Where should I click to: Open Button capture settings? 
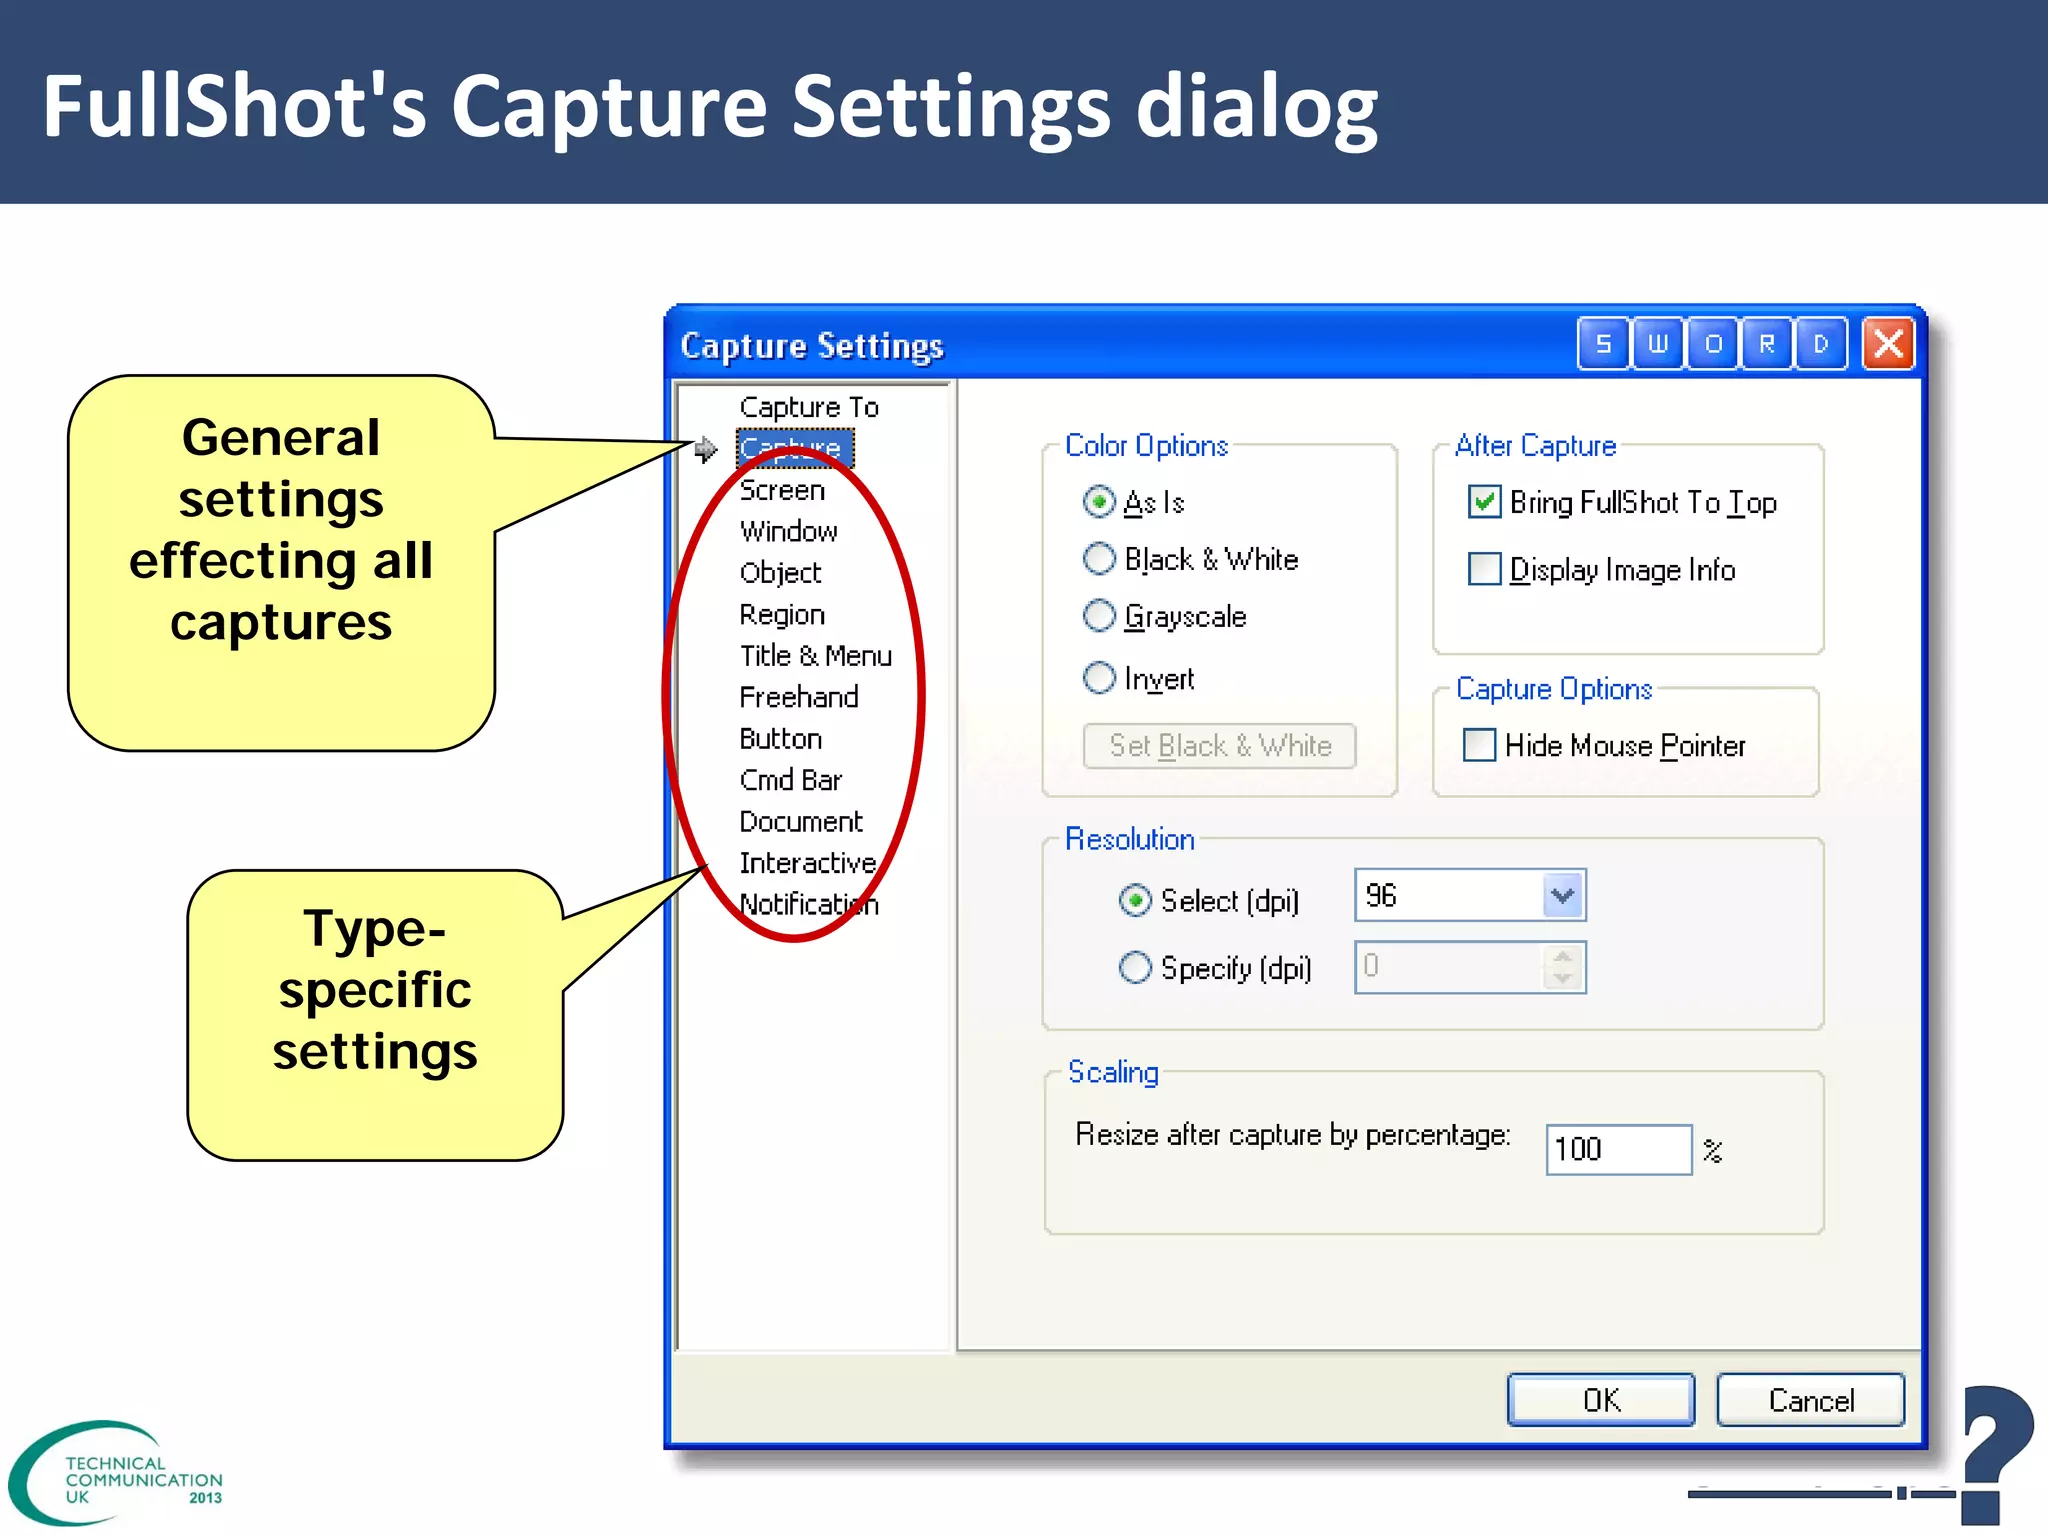tap(781, 739)
